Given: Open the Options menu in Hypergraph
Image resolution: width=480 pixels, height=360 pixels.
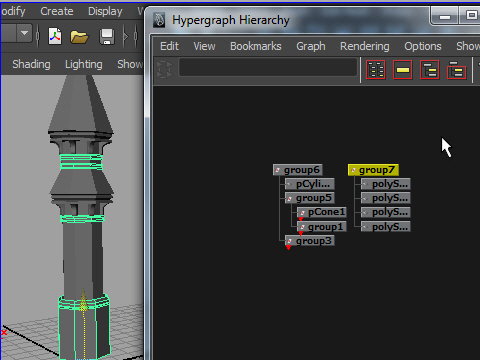Looking at the screenshot, I should (423, 46).
